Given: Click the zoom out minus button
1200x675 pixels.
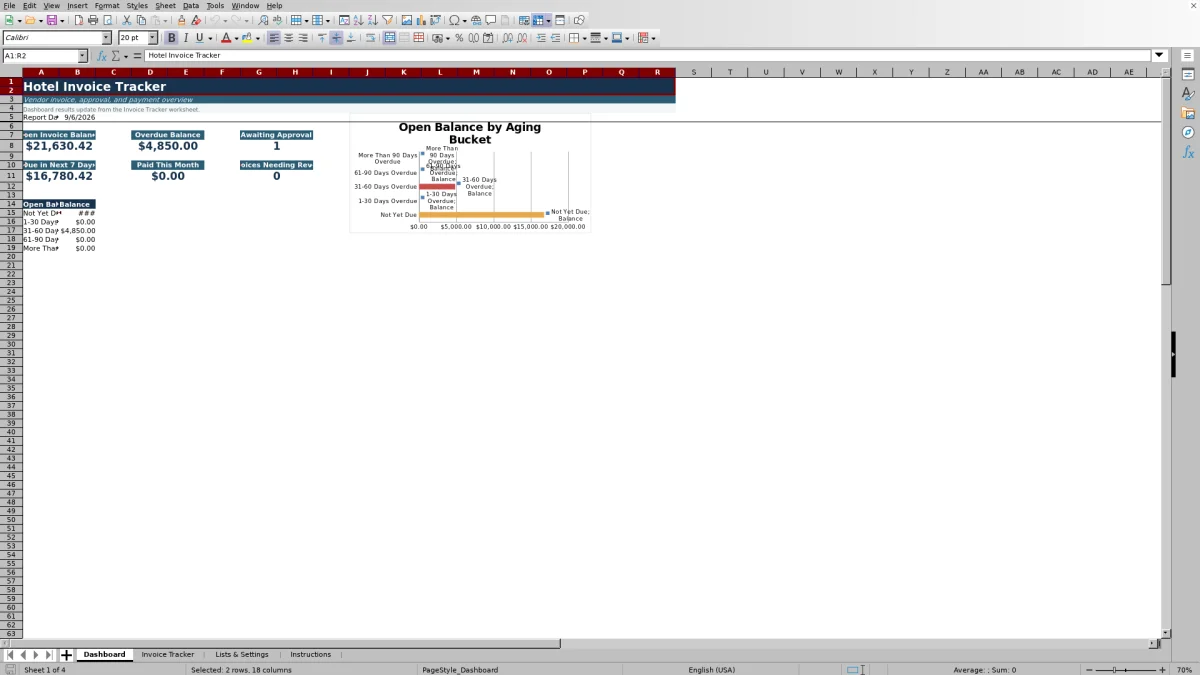Looking at the screenshot, I should (1087, 670).
